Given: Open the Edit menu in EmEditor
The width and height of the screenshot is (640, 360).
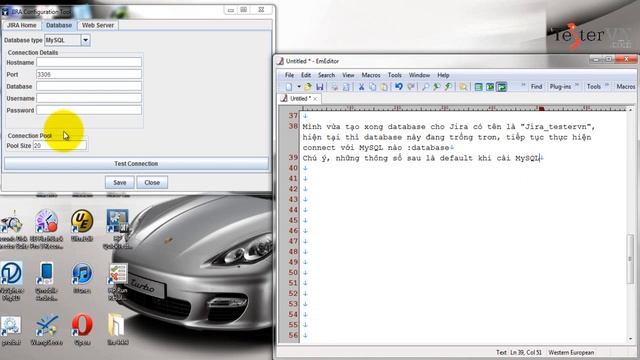Looking at the screenshot, I should coord(306,75).
